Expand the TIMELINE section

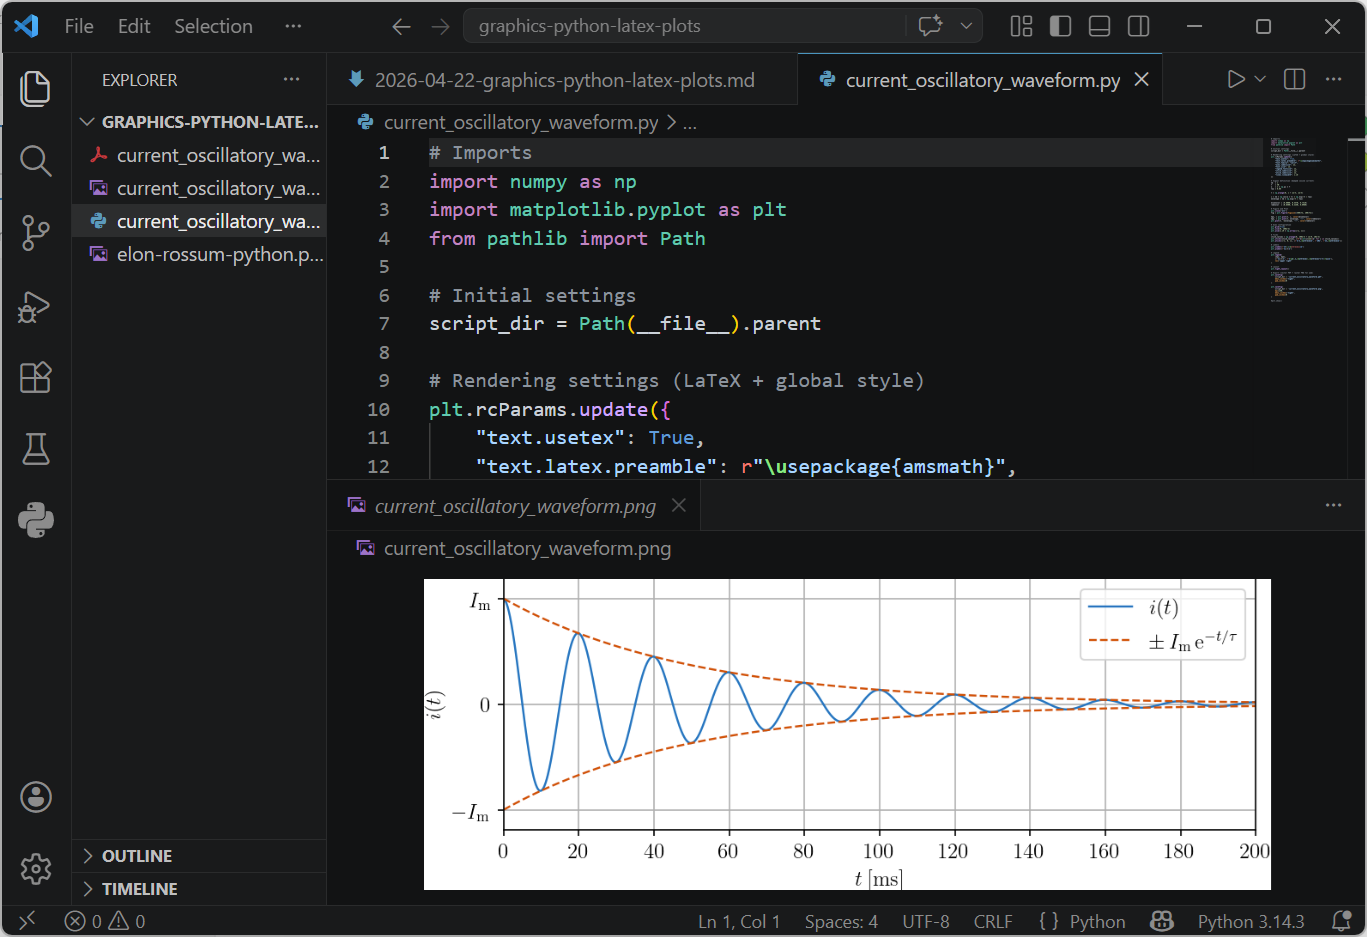(139, 889)
